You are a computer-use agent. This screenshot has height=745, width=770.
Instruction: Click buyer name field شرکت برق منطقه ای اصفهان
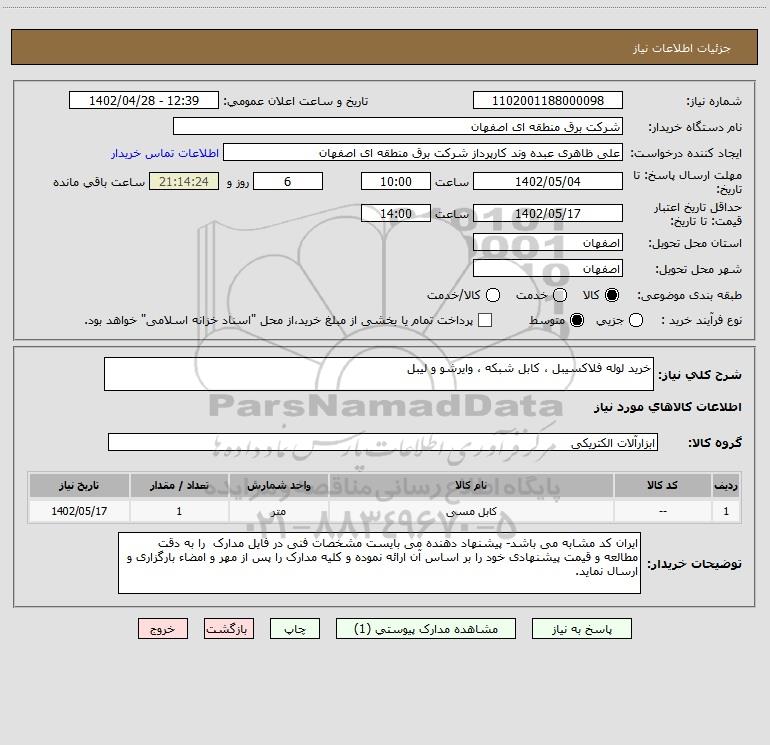(398, 126)
